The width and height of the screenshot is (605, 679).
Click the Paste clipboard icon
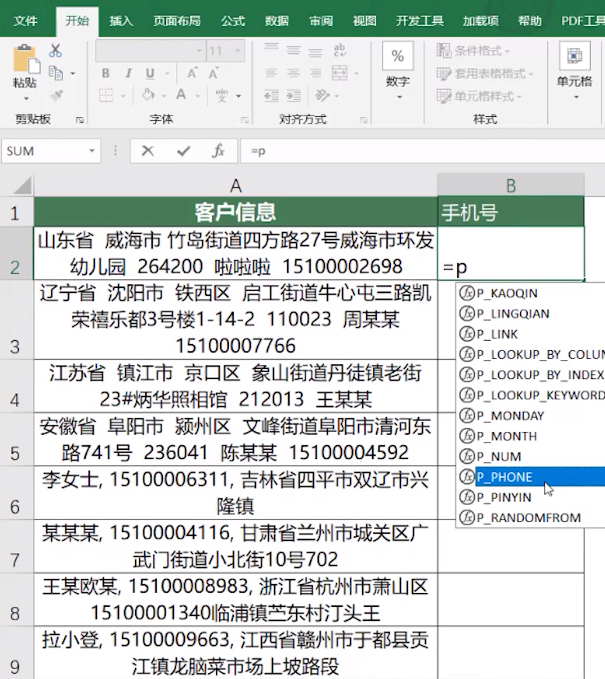click(x=26, y=59)
